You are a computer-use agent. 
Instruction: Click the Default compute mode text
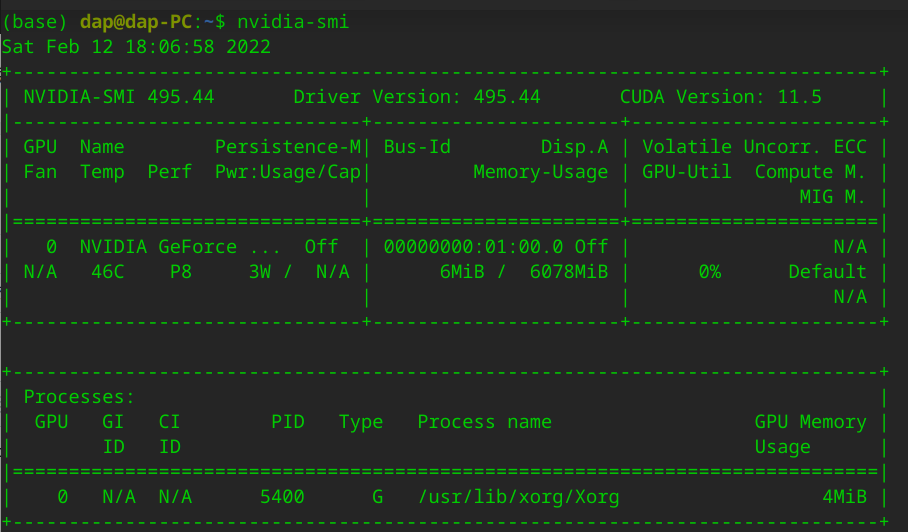(827, 271)
